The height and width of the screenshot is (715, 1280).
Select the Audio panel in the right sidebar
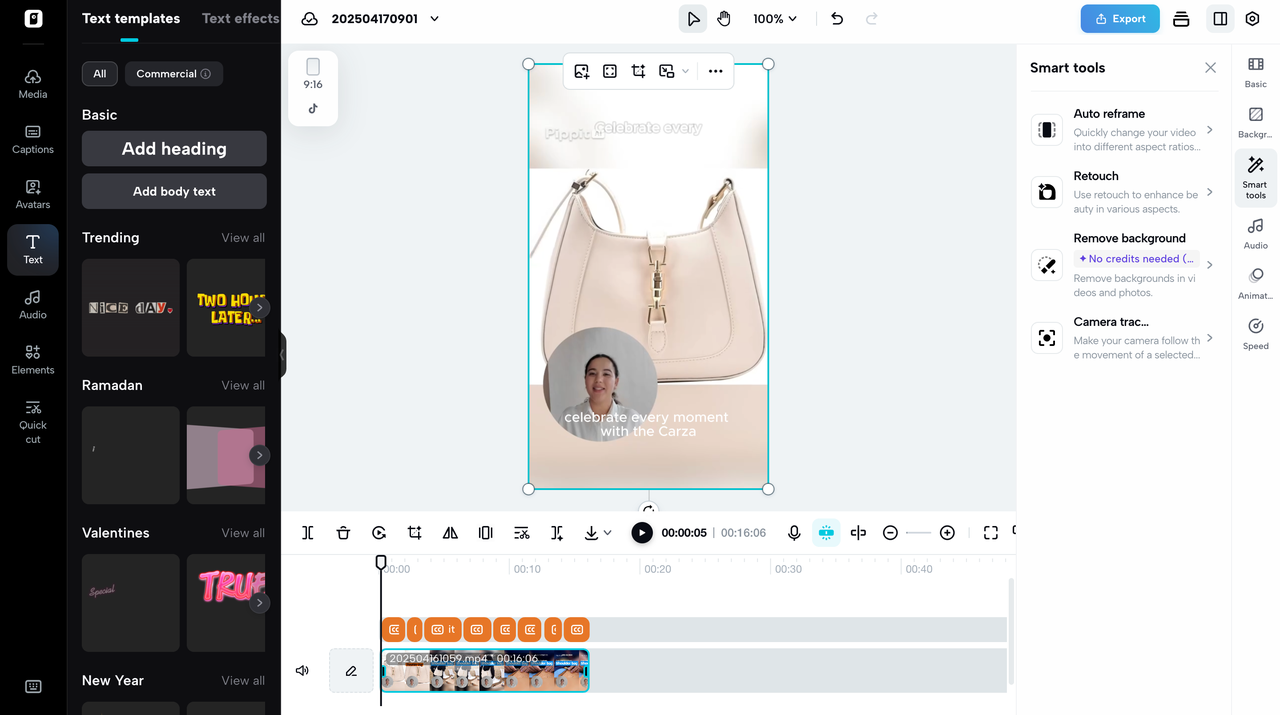click(1255, 231)
